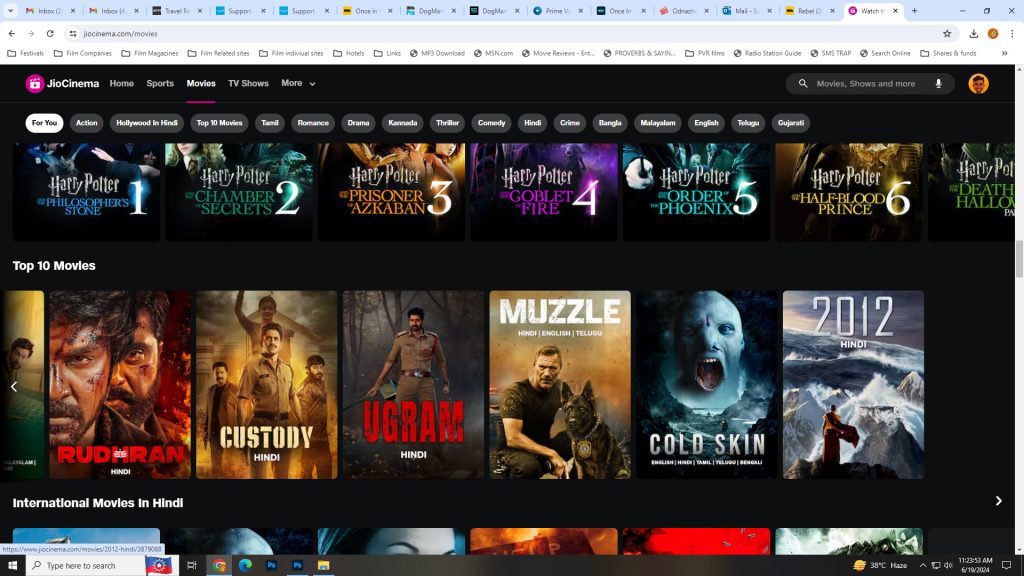Viewport: 1024px width, 576px height.
Task: Open TV Shows section
Action: 248,84
